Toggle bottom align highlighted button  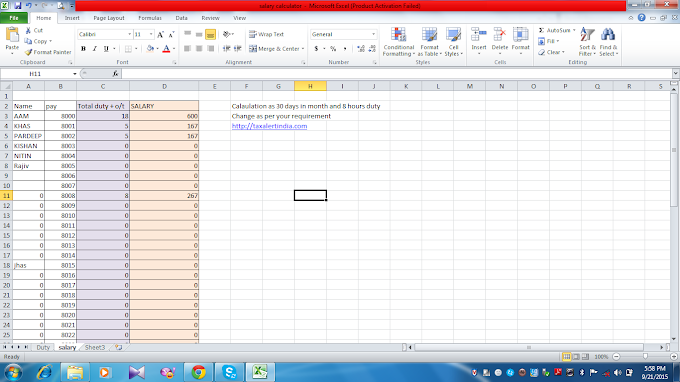(210, 34)
